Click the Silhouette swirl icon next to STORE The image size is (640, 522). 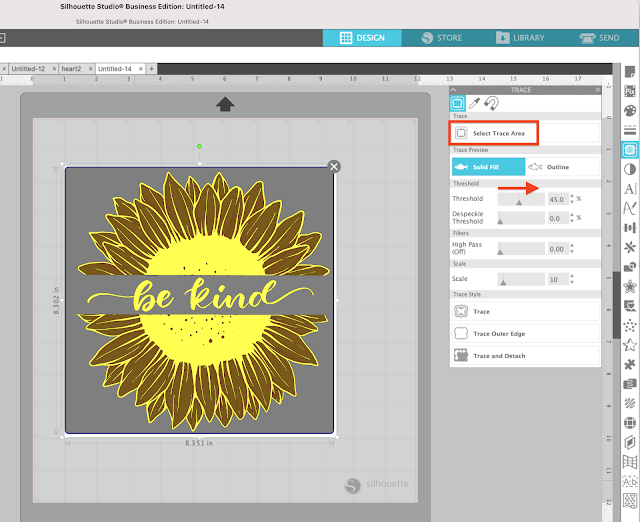click(x=427, y=38)
